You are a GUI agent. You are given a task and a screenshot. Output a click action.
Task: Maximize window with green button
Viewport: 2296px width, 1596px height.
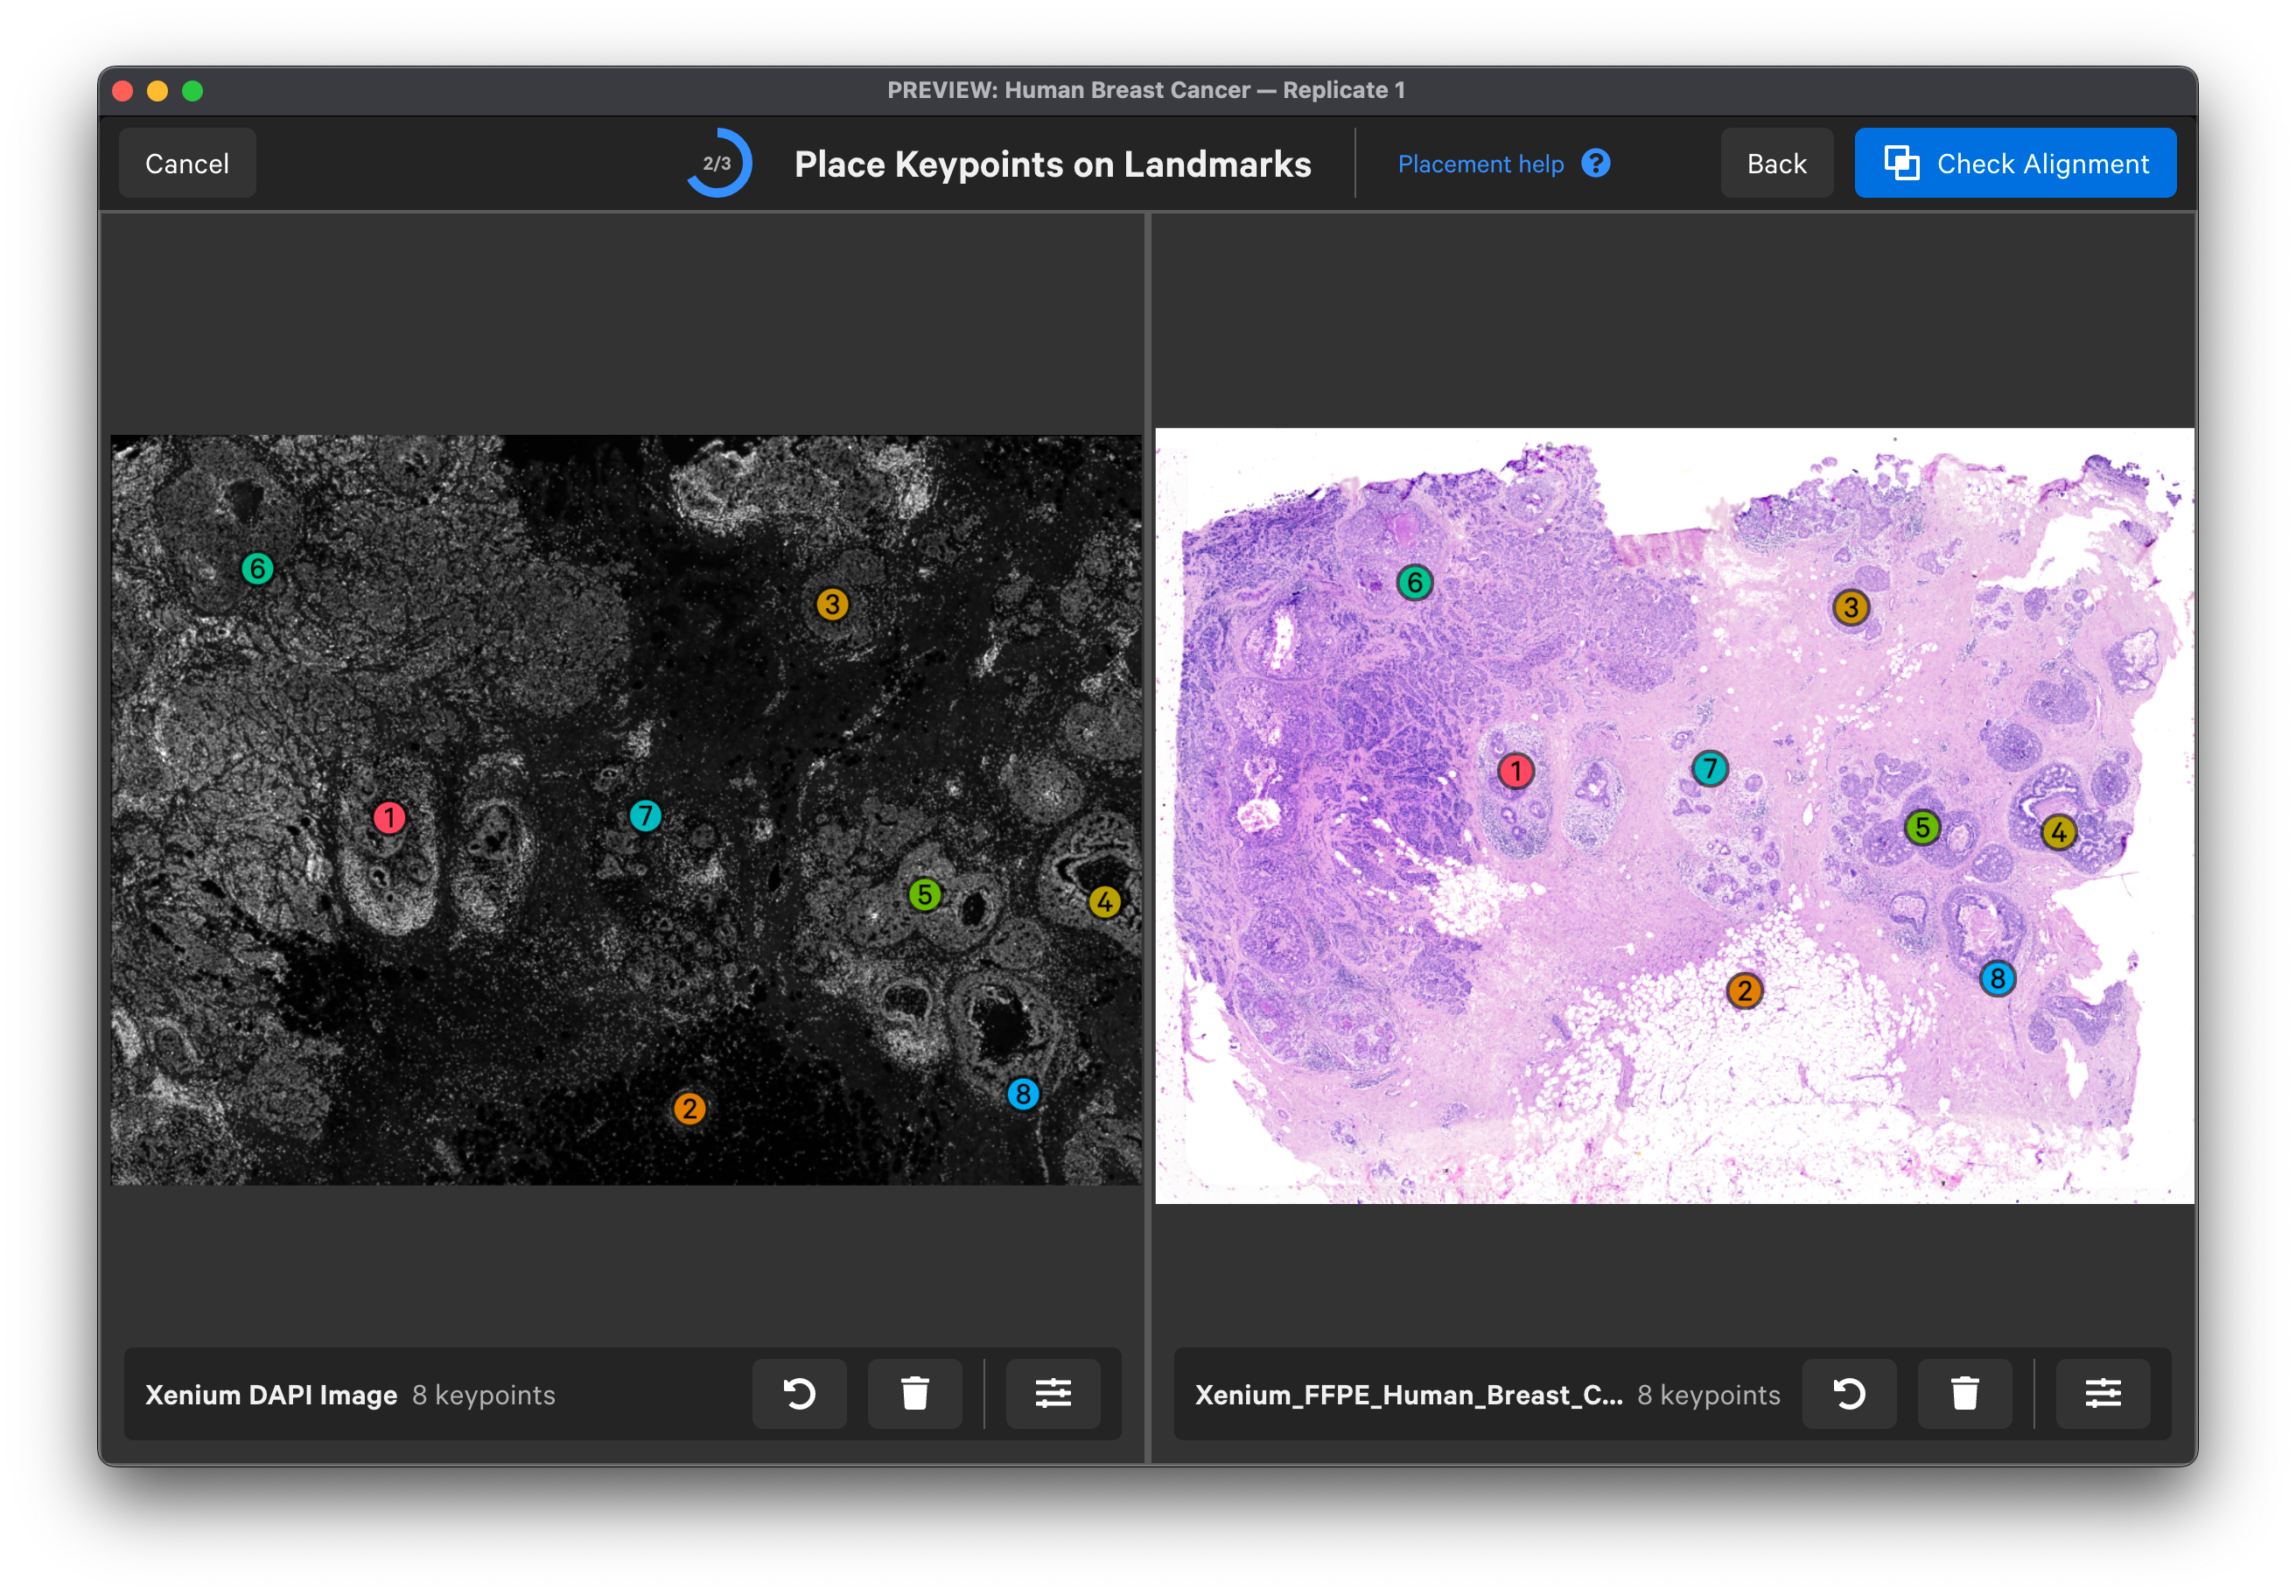pos(193,91)
